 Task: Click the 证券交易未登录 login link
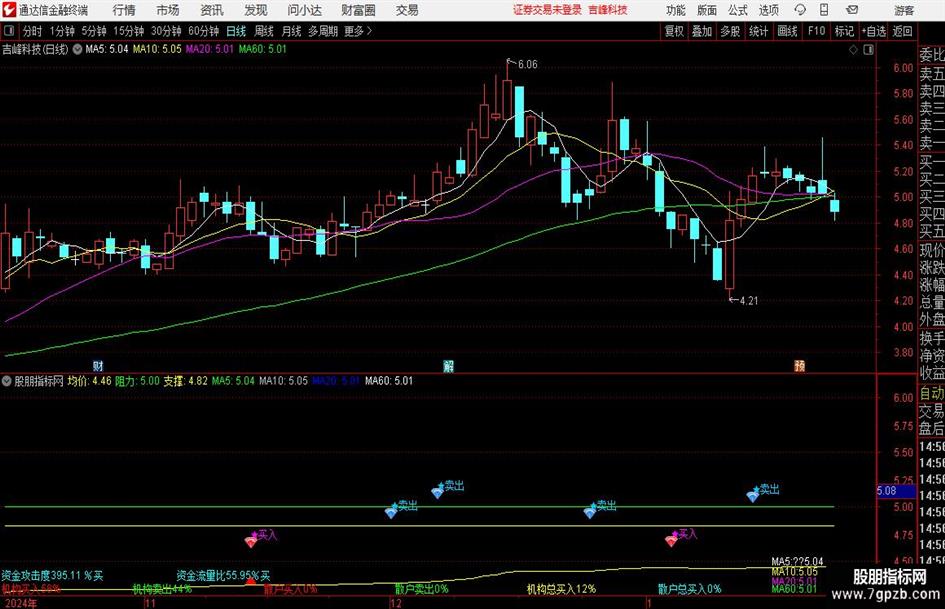(547, 10)
